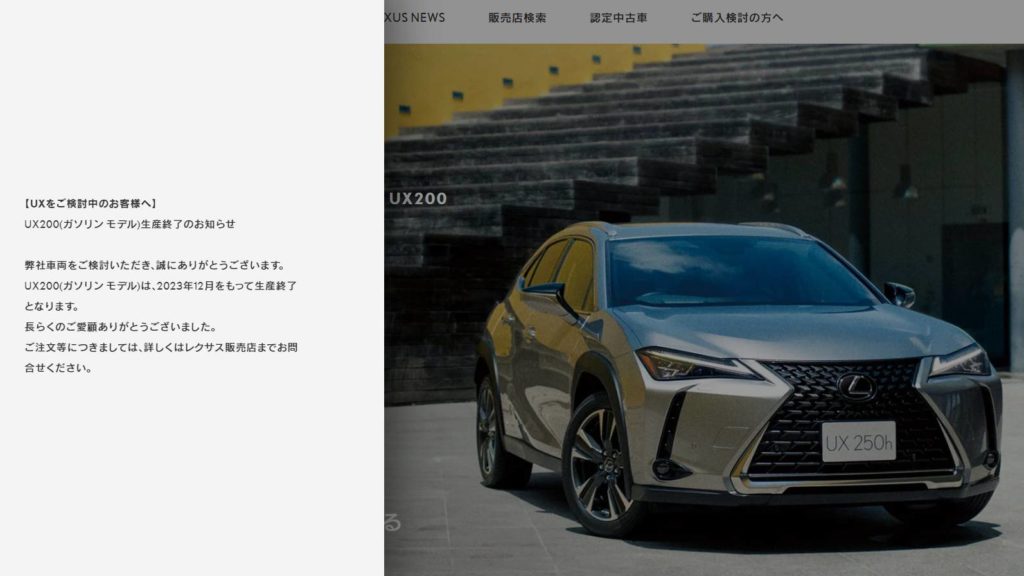Click the UX200 生産終了のお知らせ notice title

point(129,224)
